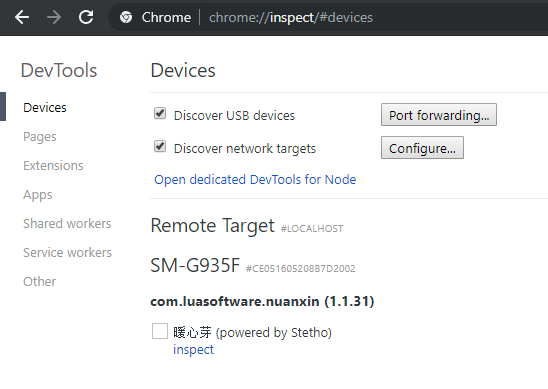Image resolution: width=548 pixels, height=389 pixels.
Task: Select Devices in the DevTools sidebar
Action: pos(45,108)
